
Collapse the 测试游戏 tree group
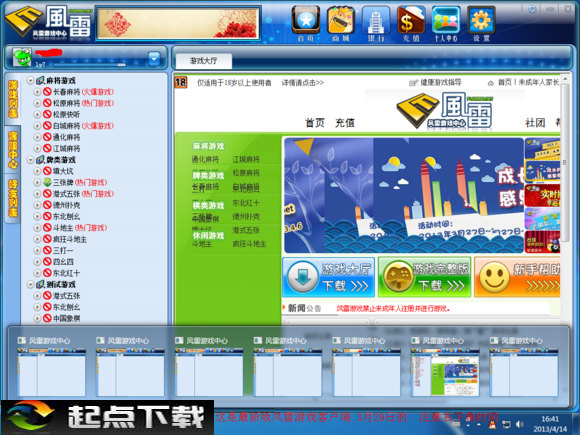(31, 284)
